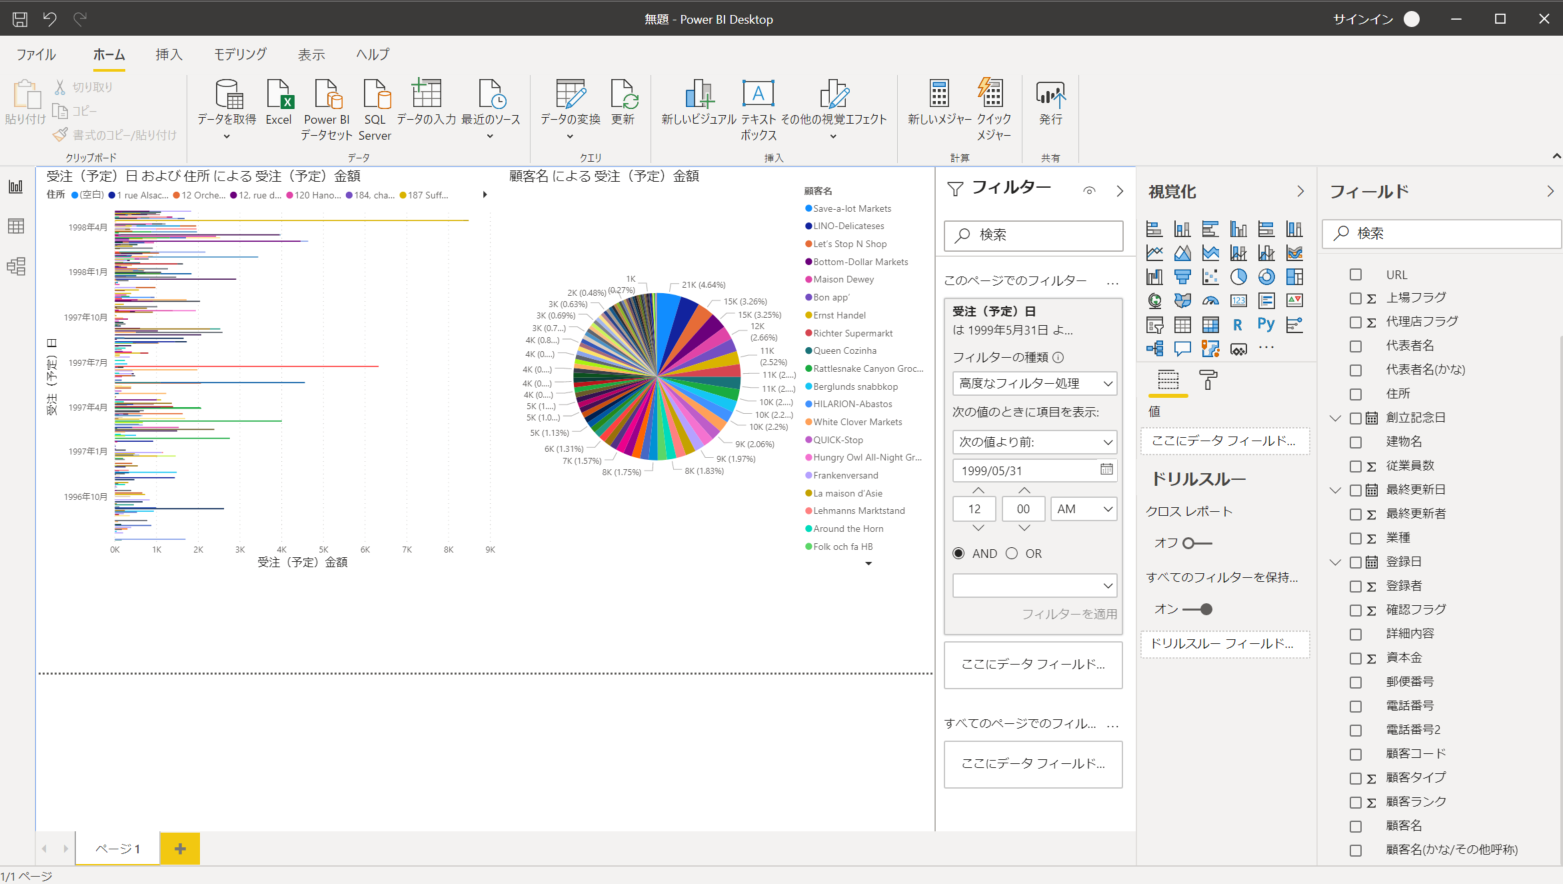This screenshot has height=884, width=1563.
Task: Select the scatter chart visual
Action: pos(1210,277)
